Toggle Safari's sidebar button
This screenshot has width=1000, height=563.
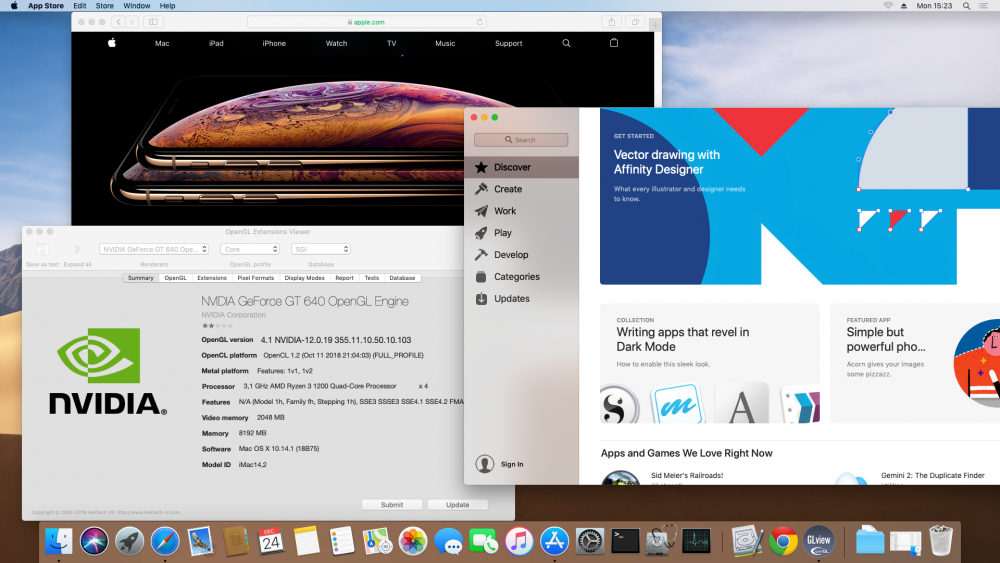153,22
